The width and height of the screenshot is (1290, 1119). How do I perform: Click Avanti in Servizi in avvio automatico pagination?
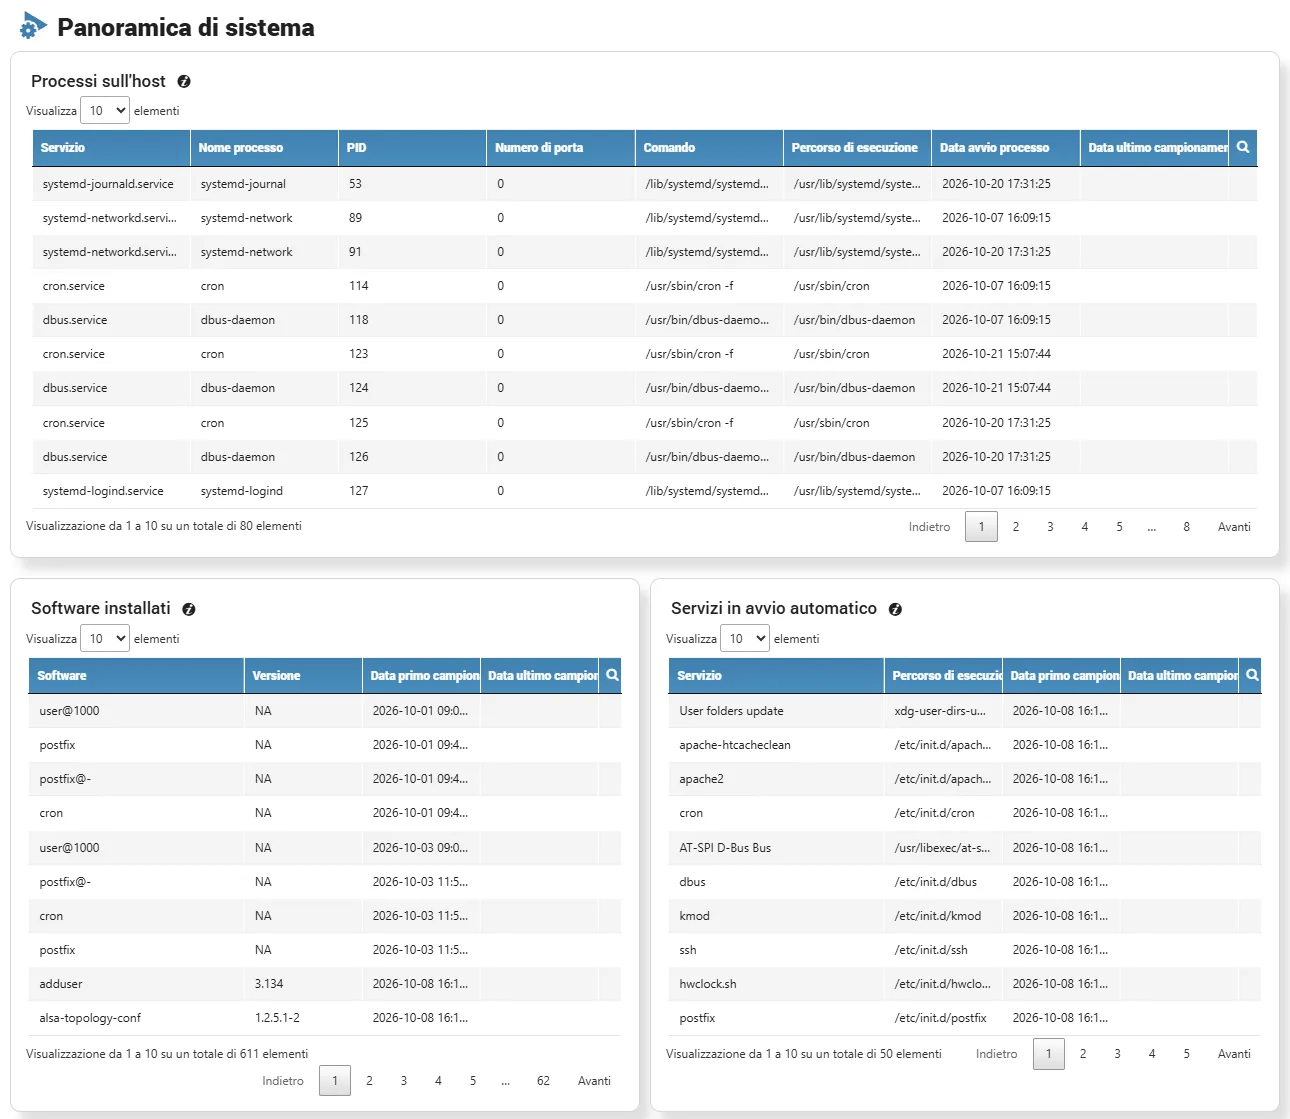(x=1234, y=1054)
